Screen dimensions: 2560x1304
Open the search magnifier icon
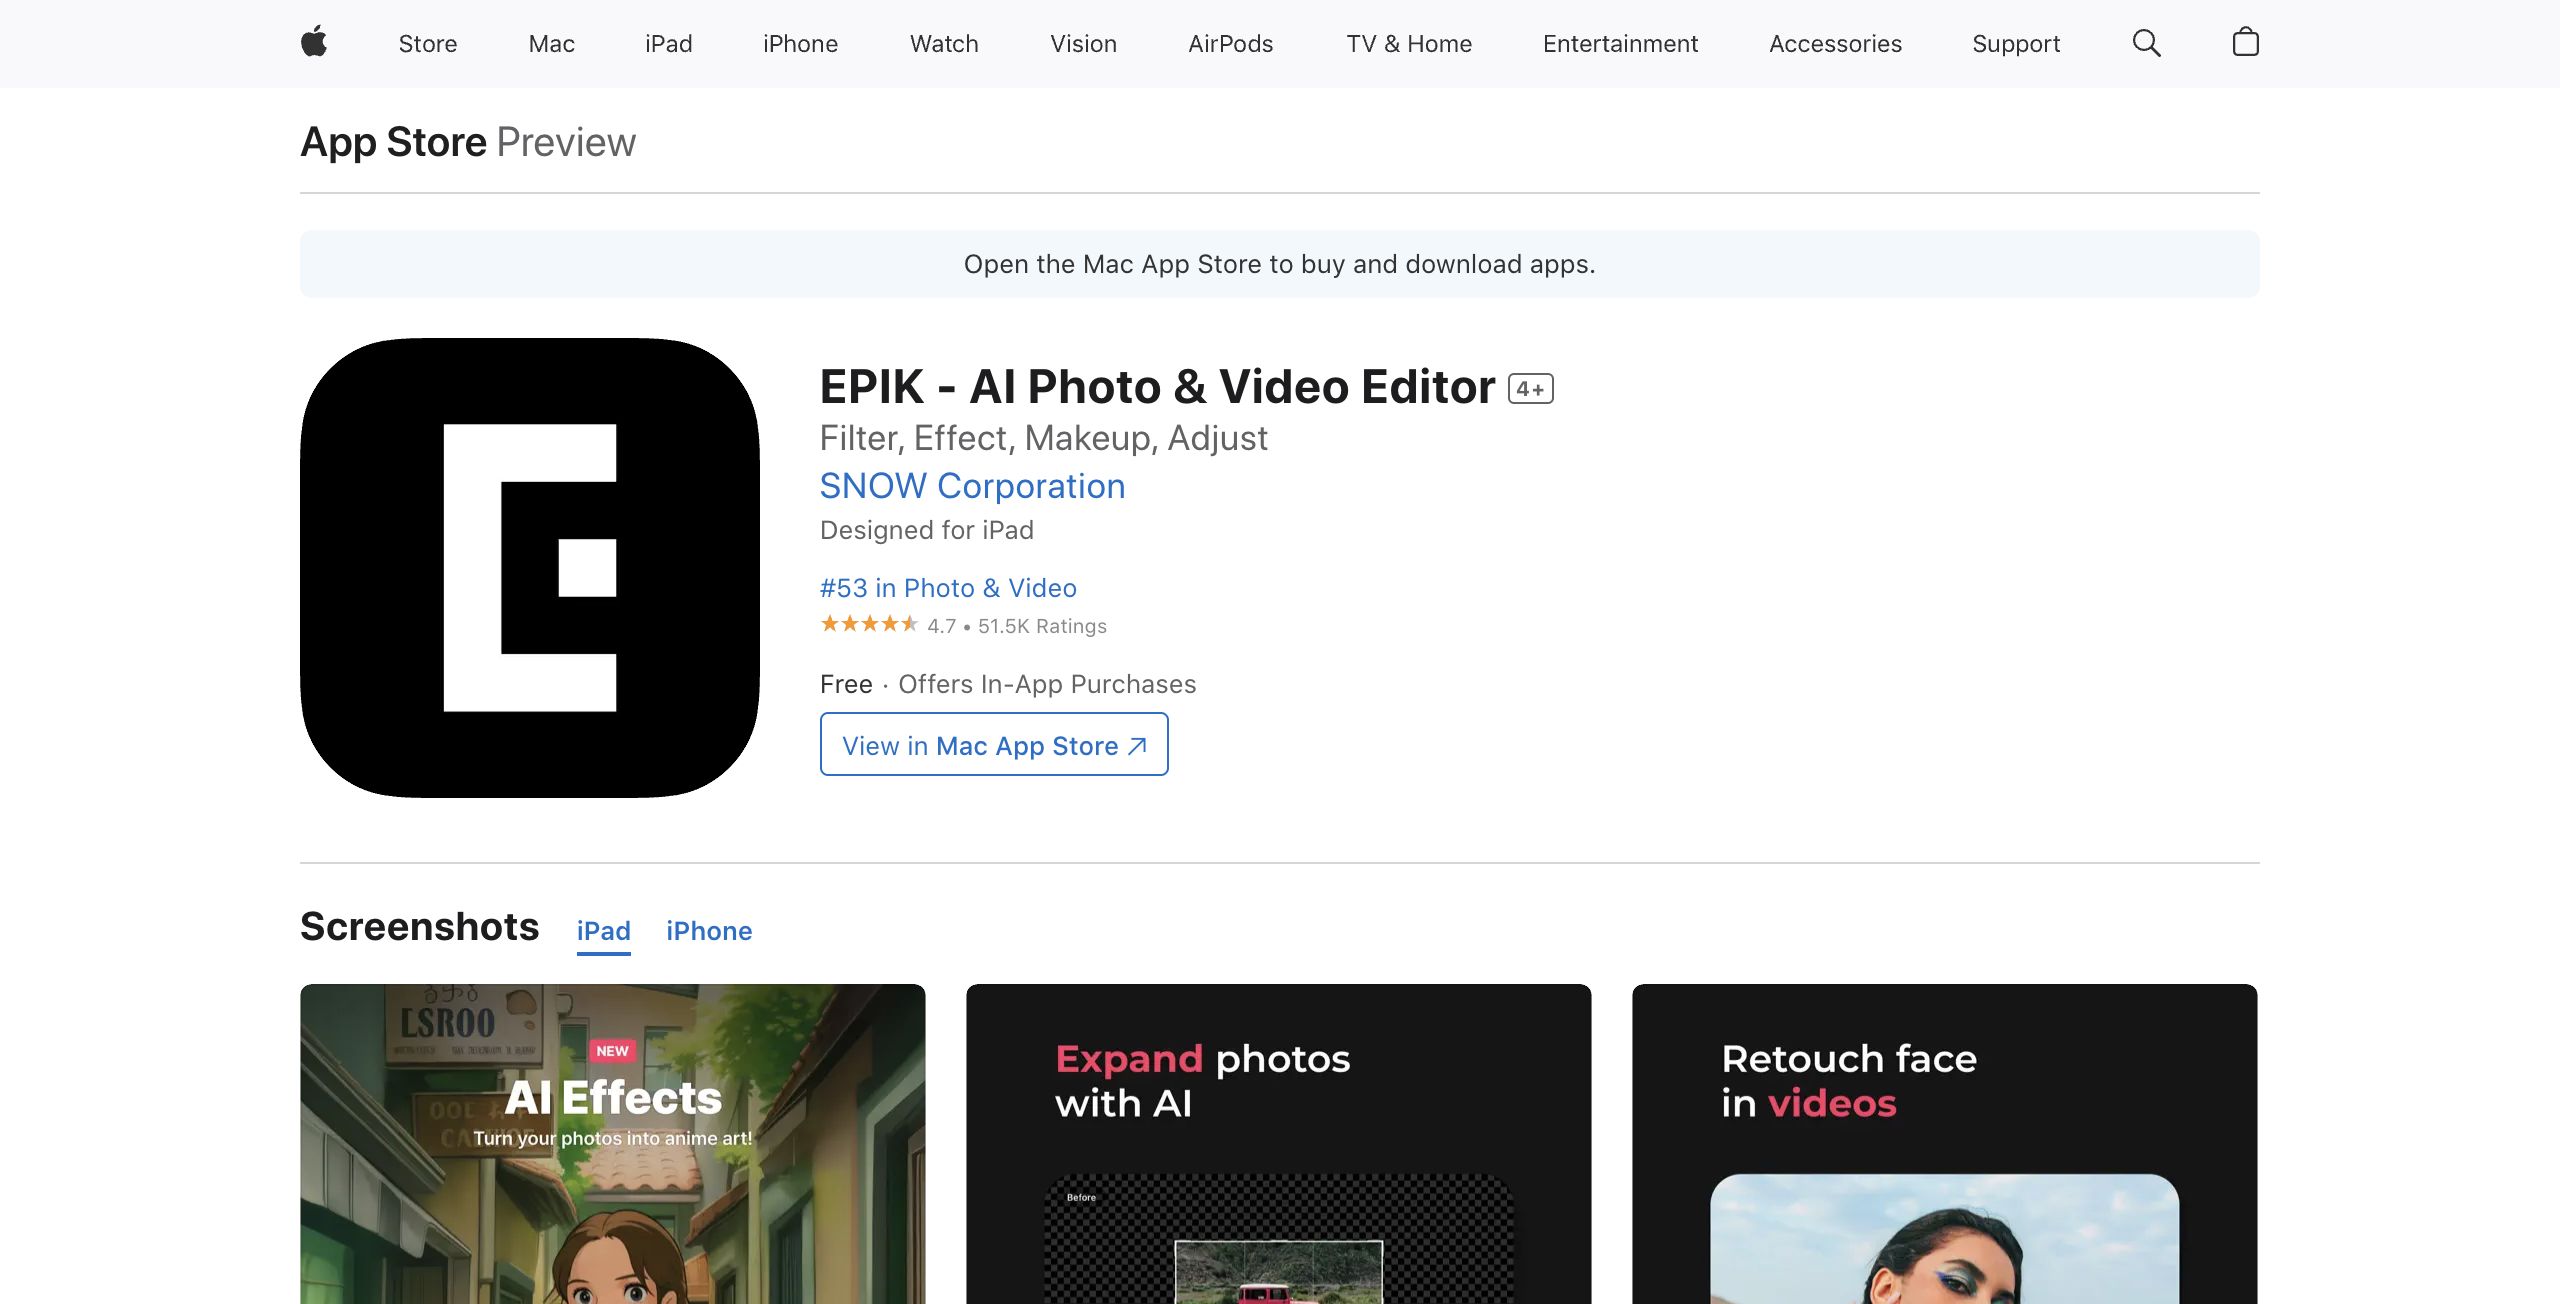2146,43
